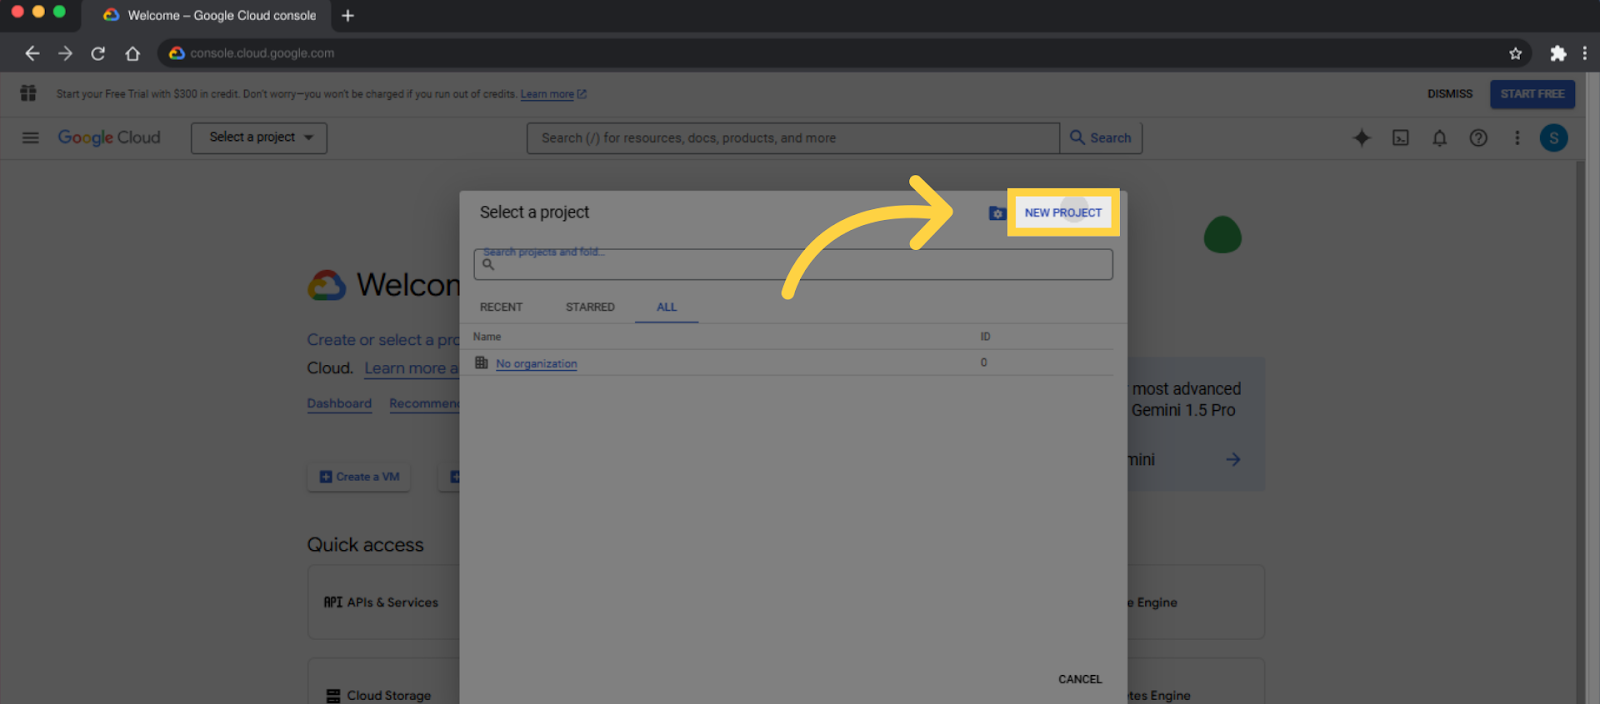Screen dimensions: 1600x704
Task: Open the Learn more link in banner
Action: point(553,94)
